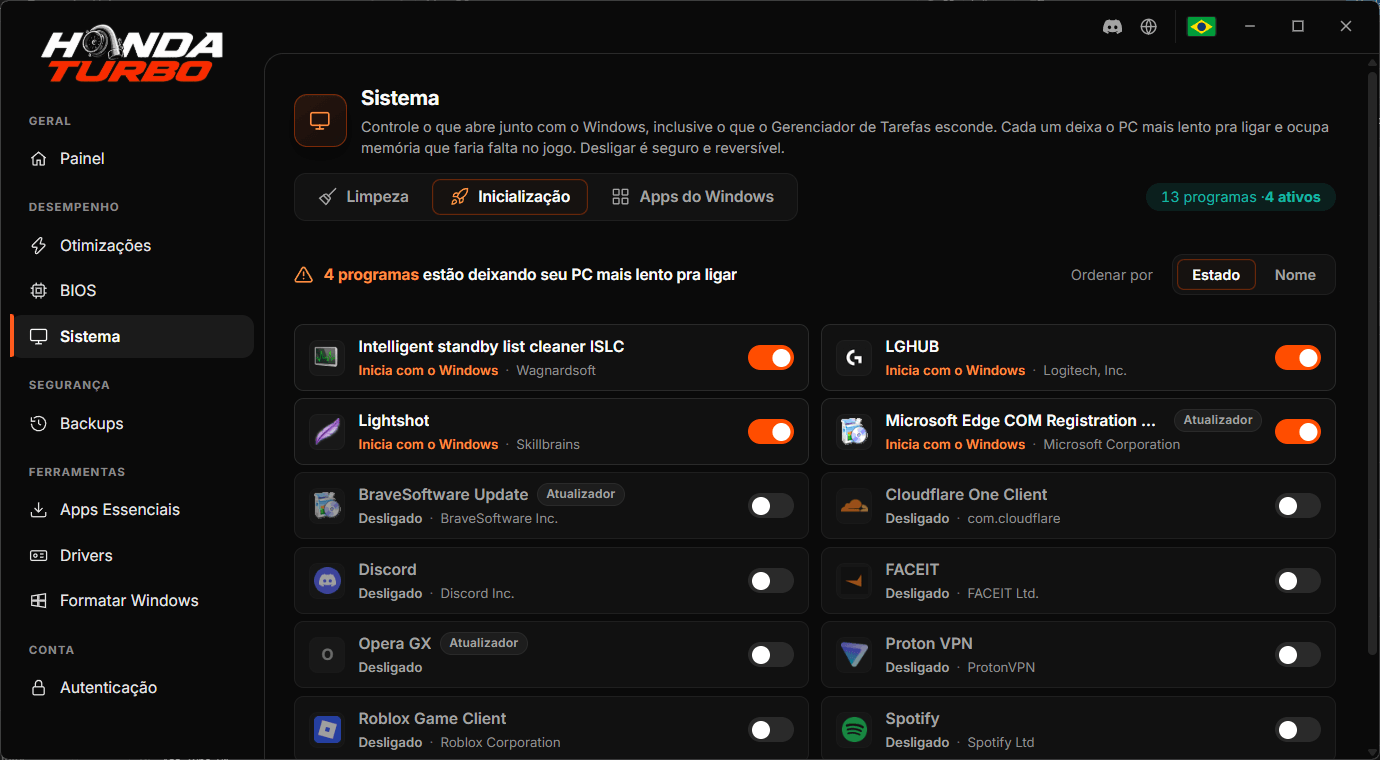Turn off Microsoft Edge COM Registration toggle
Image resolution: width=1380 pixels, height=760 pixels.
tap(1298, 431)
